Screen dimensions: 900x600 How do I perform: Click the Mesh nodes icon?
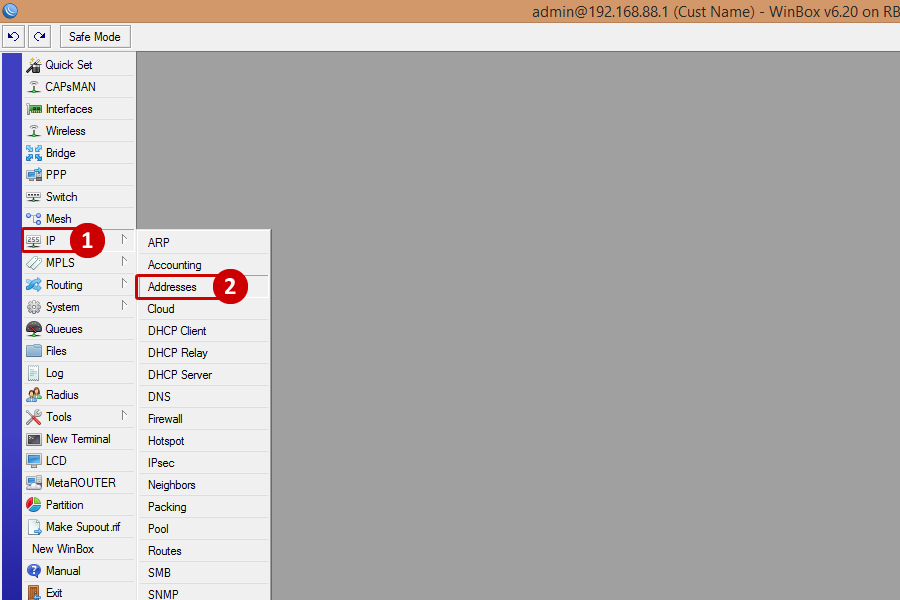34,219
